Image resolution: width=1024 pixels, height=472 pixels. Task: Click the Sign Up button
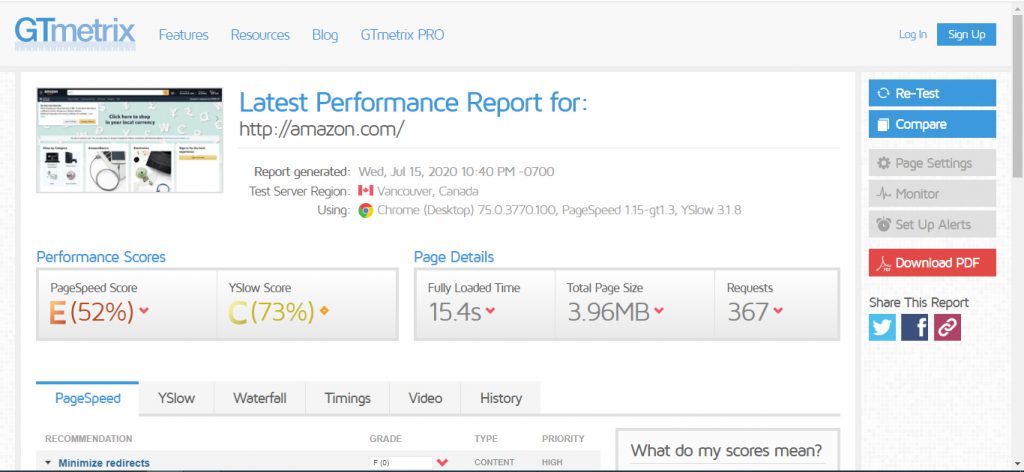click(967, 35)
